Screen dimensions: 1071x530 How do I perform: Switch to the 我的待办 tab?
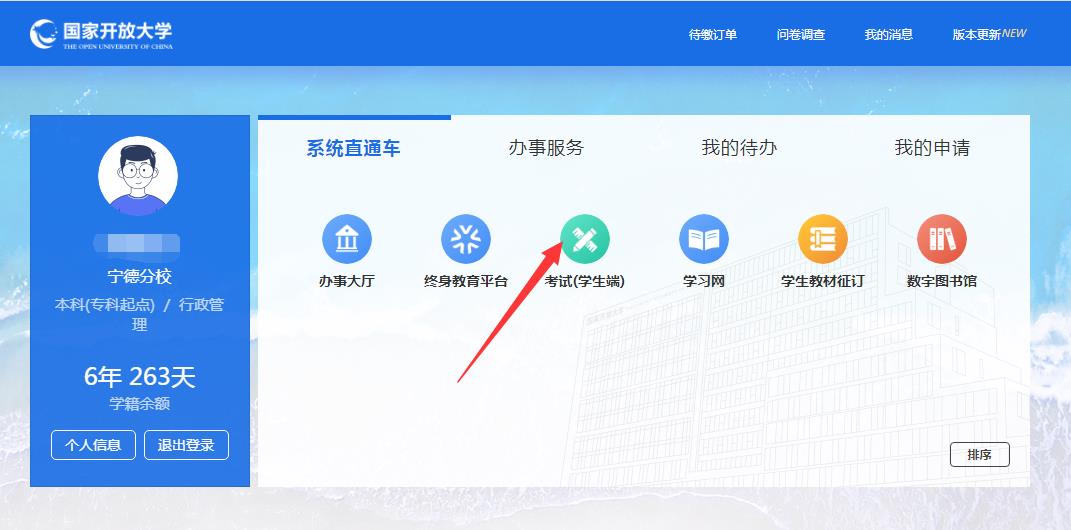click(739, 148)
